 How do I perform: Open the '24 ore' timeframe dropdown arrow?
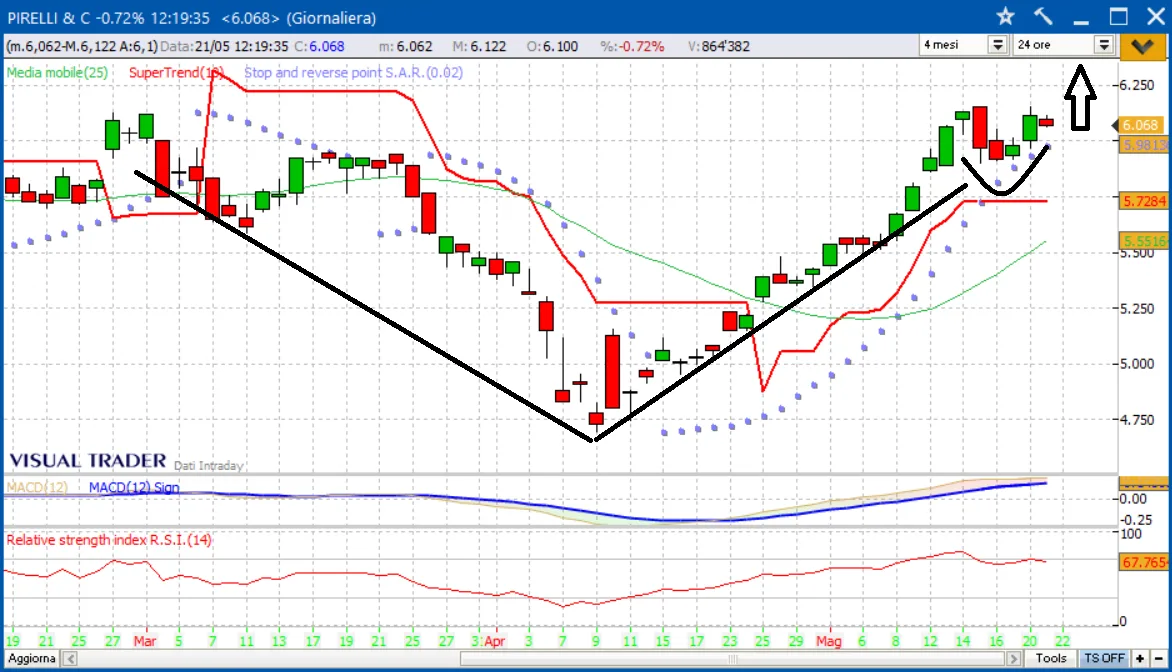click(x=1104, y=45)
